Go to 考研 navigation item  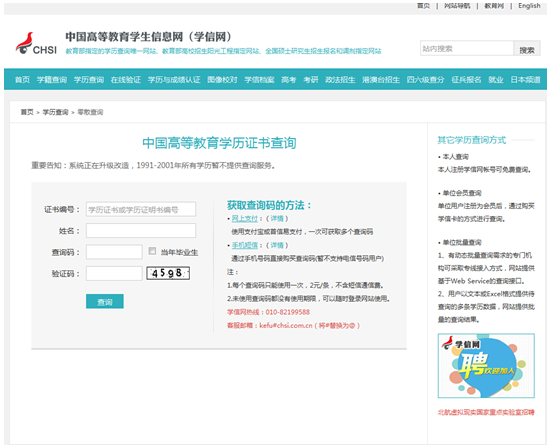311,80
